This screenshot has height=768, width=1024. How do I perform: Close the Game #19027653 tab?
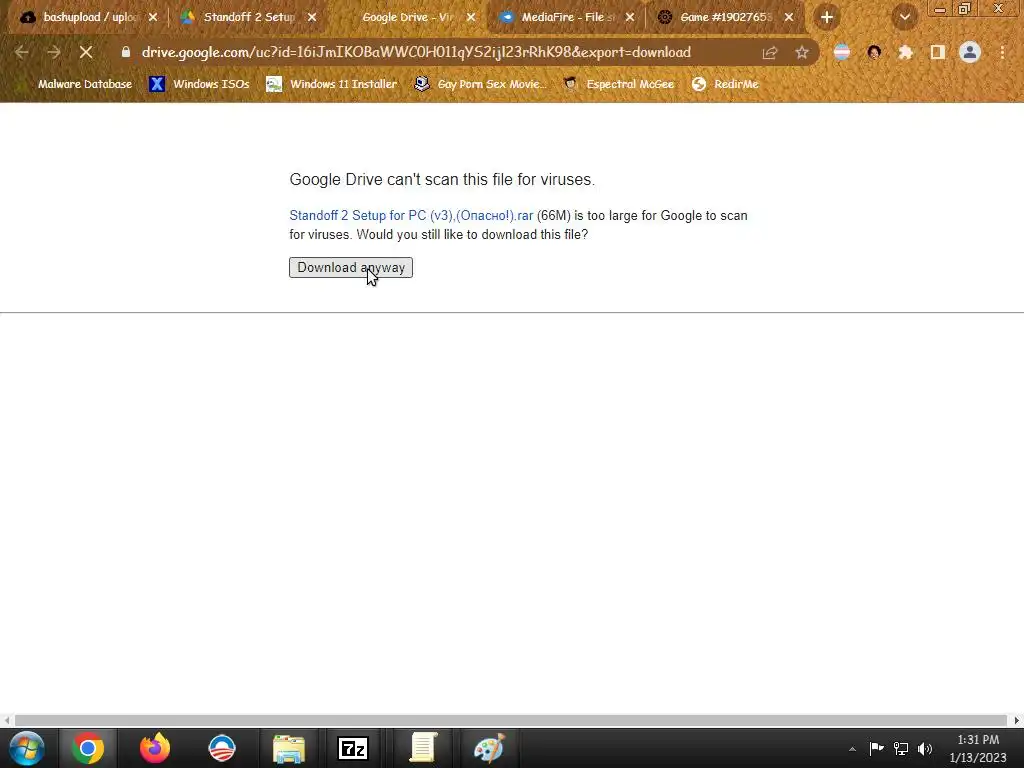point(789,17)
